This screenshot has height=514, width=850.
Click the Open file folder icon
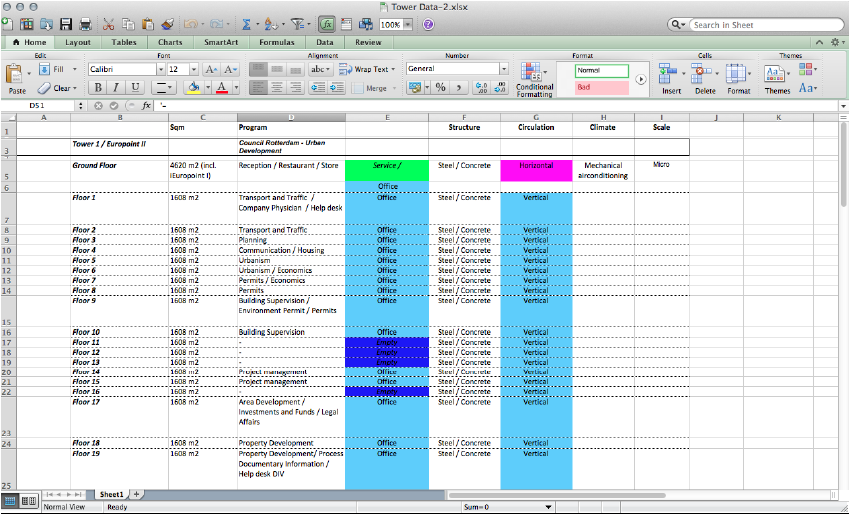point(46,24)
